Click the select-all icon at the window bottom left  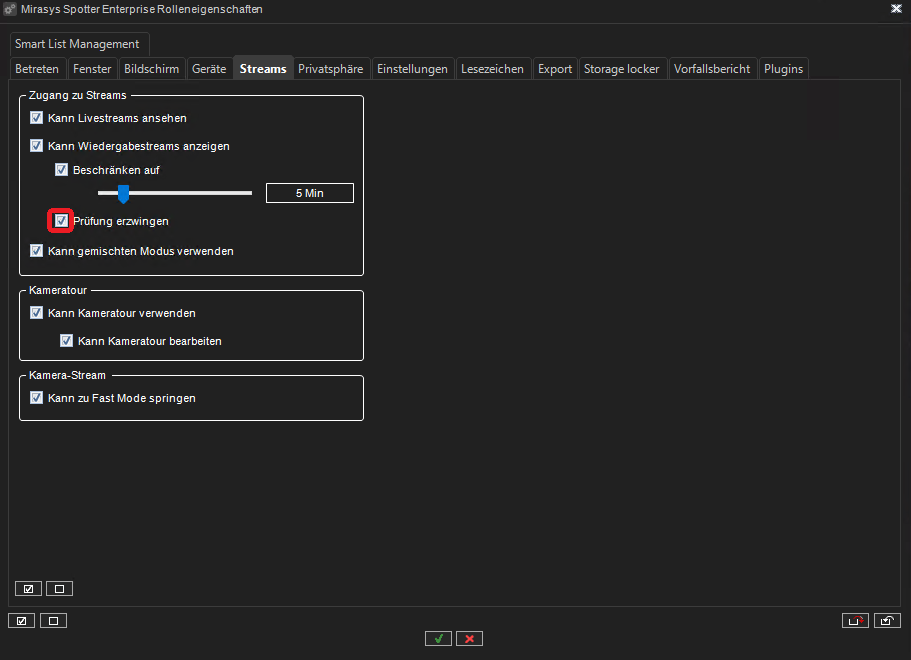[x=21, y=620]
